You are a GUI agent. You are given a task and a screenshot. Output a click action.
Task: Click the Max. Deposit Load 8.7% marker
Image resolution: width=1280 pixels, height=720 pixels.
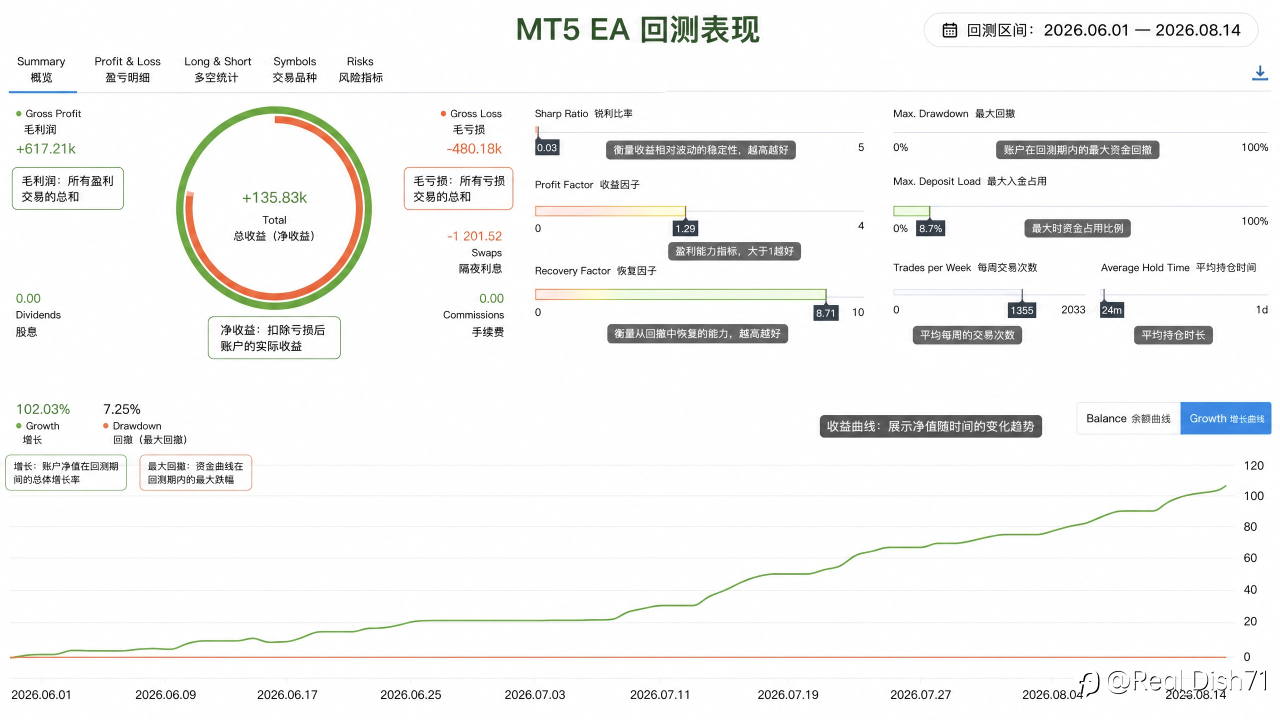coord(930,228)
